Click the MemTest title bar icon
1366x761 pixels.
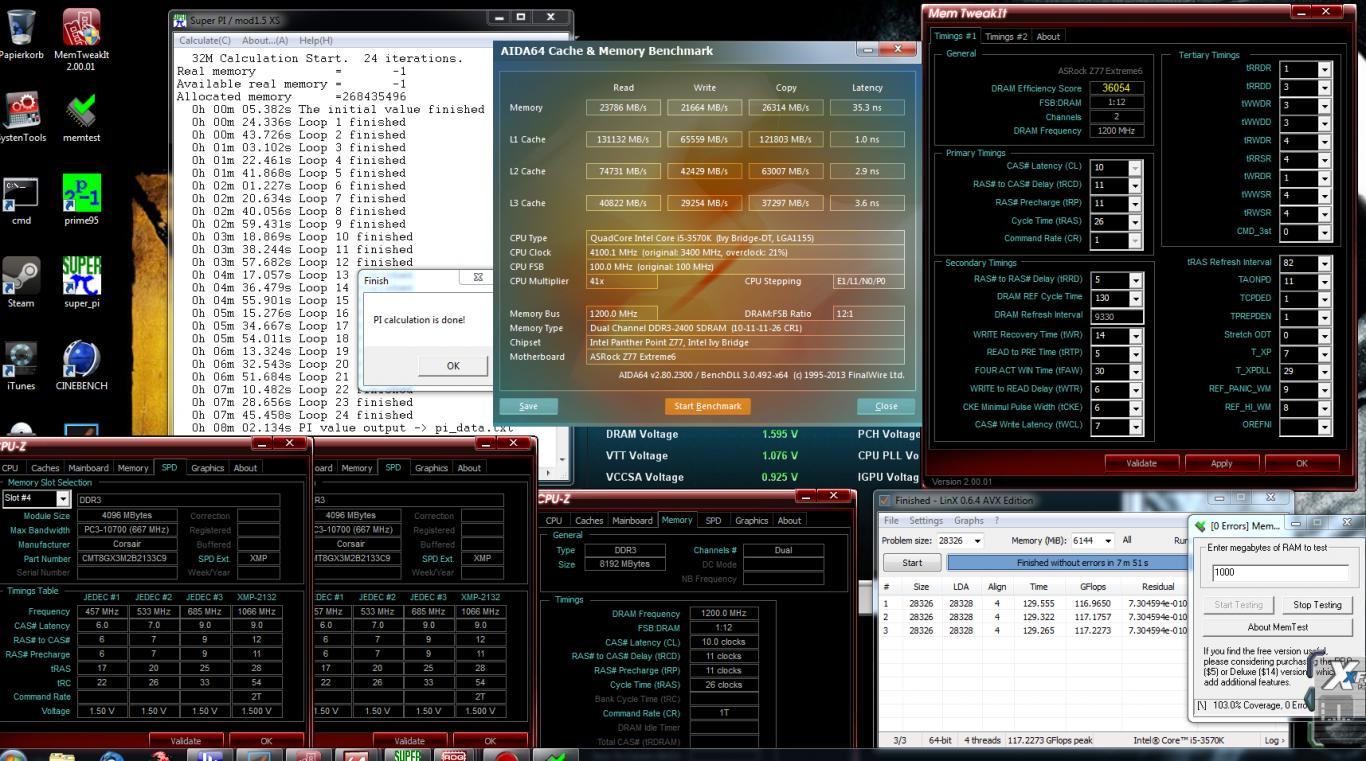(1200, 526)
